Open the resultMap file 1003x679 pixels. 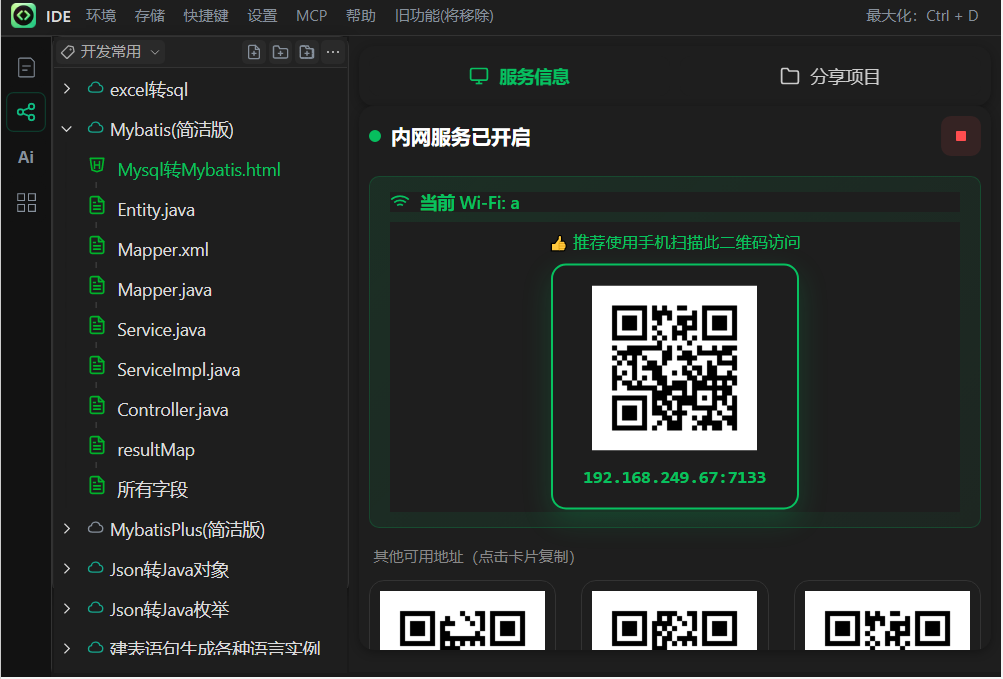click(156, 450)
